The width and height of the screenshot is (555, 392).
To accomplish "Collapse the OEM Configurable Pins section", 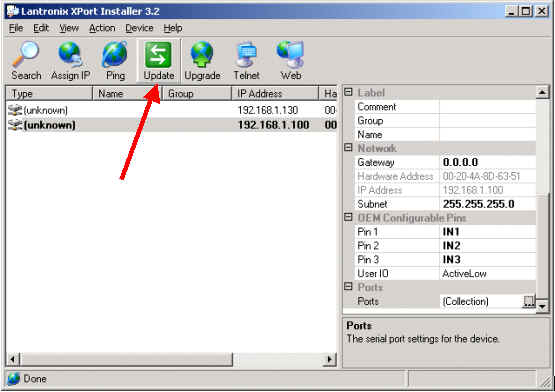I will click(x=348, y=217).
